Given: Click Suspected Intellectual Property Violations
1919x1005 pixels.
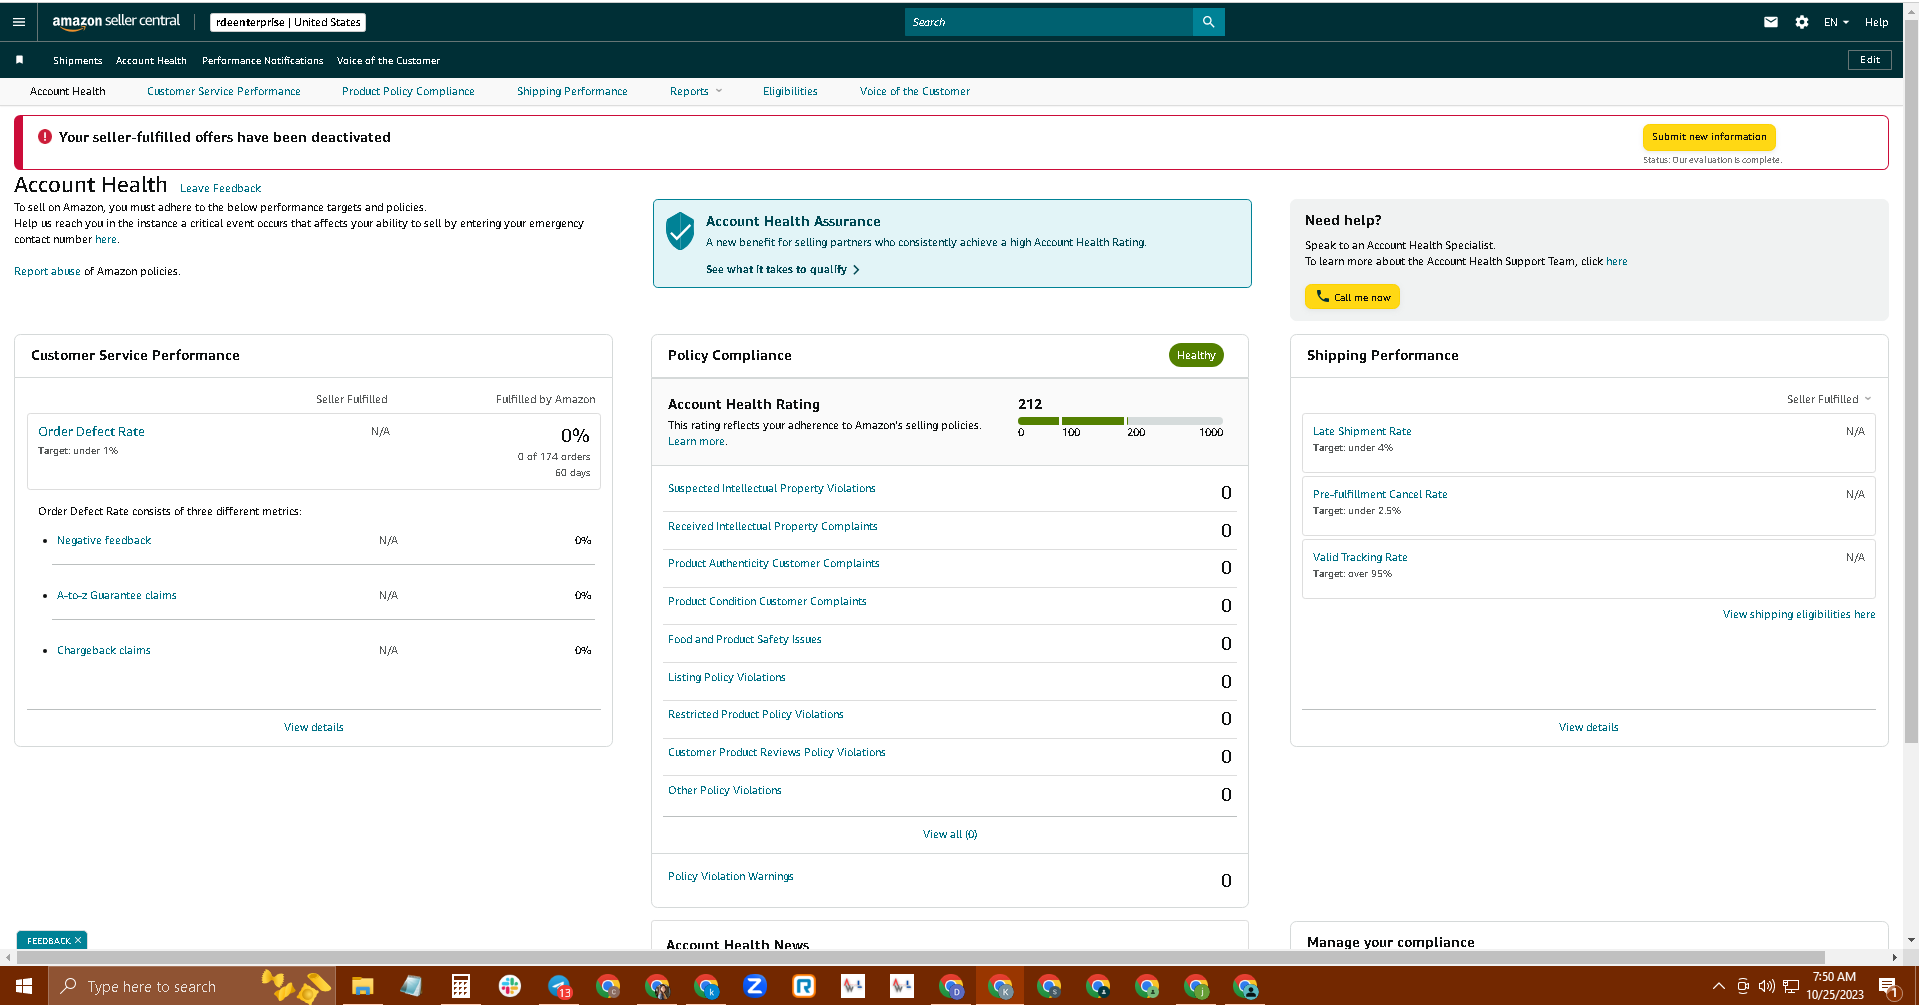Looking at the screenshot, I should pyautogui.click(x=771, y=488).
